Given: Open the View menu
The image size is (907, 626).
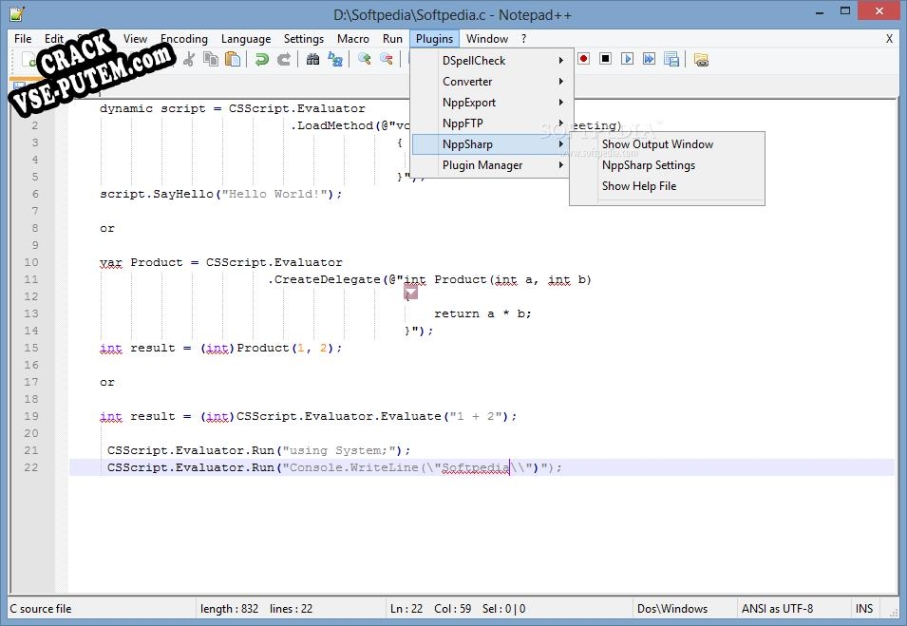Looking at the screenshot, I should [x=135, y=39].
